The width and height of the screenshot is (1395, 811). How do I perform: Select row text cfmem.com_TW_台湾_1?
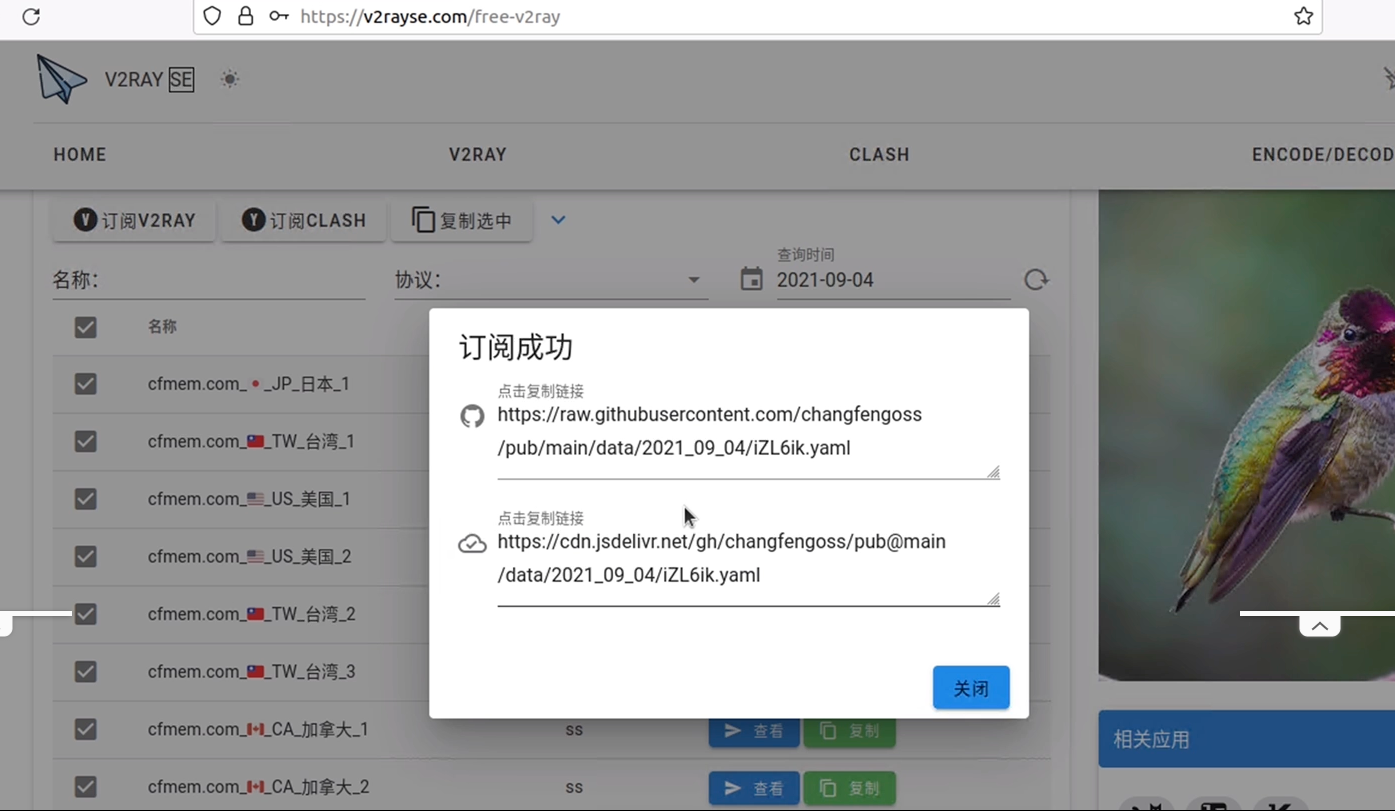[251, 441]
